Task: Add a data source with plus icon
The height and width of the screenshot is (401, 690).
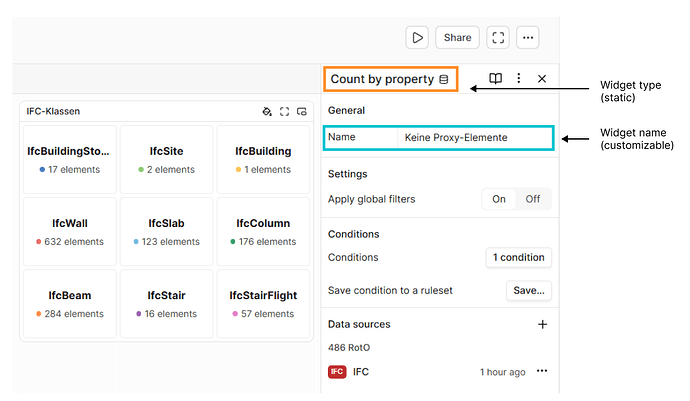Action: (542, 324)
